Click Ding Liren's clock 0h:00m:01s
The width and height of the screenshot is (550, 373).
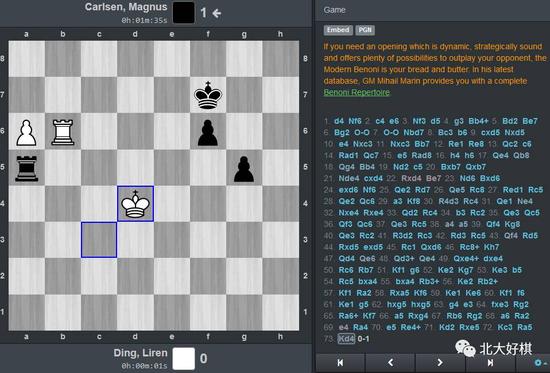tap(144, 366)
